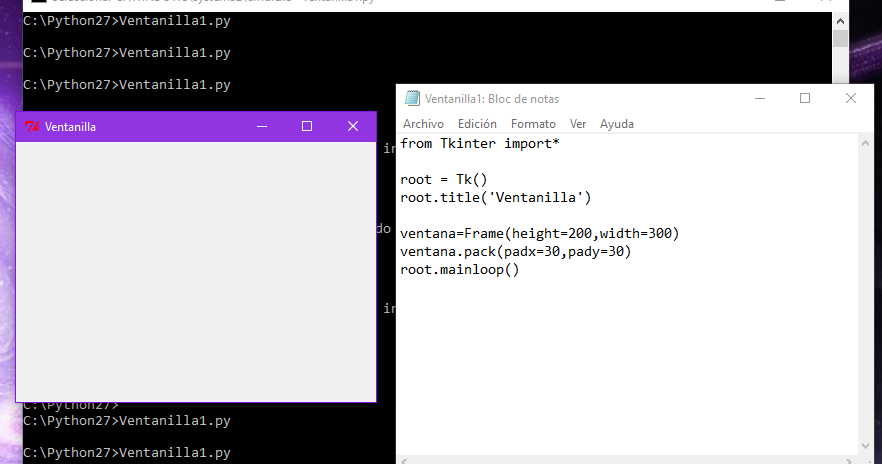Click inside the empty Ventanilla frame area

click(x=196, y=271)
